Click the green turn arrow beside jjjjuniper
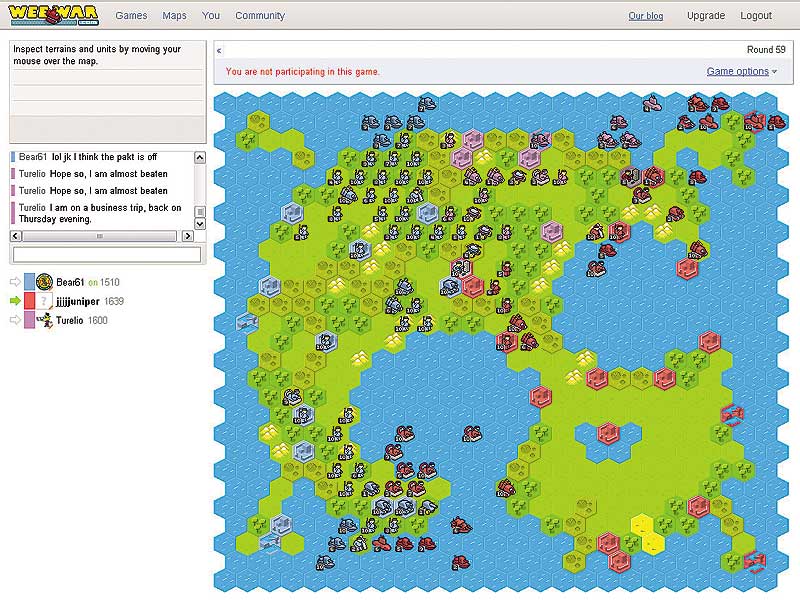 click(x=15, y=301)
